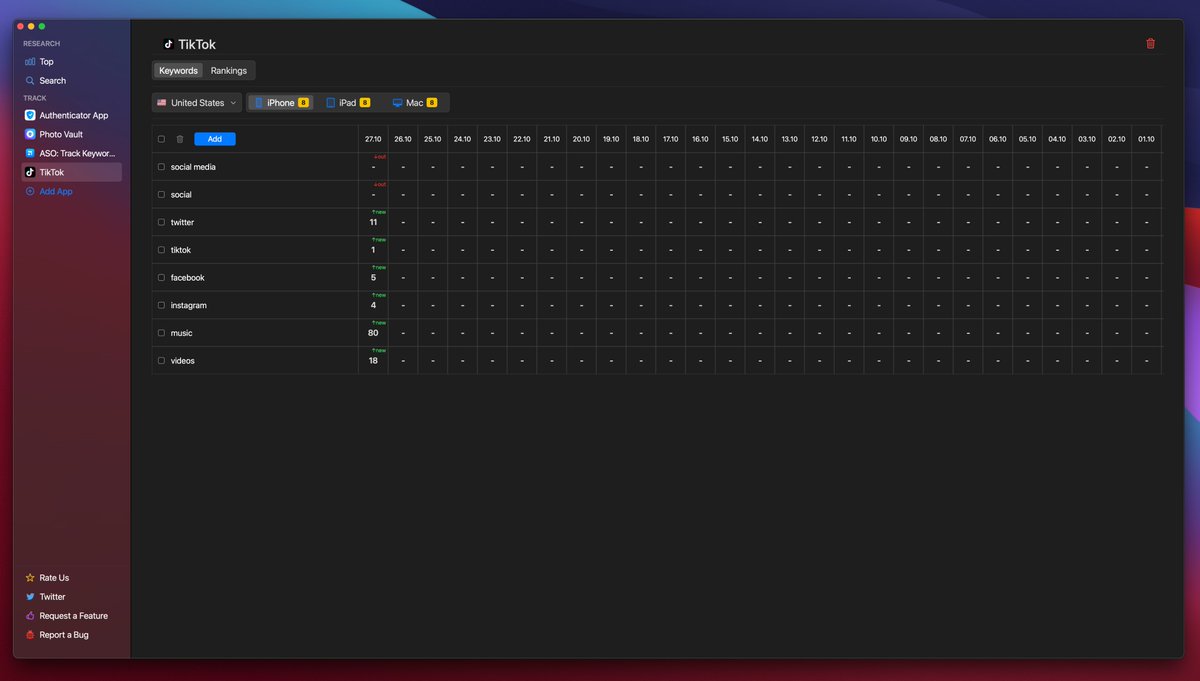The width and height of the screenshot is (1200, 681).
Task: Click the Request a Feature thumbs-up icon
Action: (x=30, y=616)
